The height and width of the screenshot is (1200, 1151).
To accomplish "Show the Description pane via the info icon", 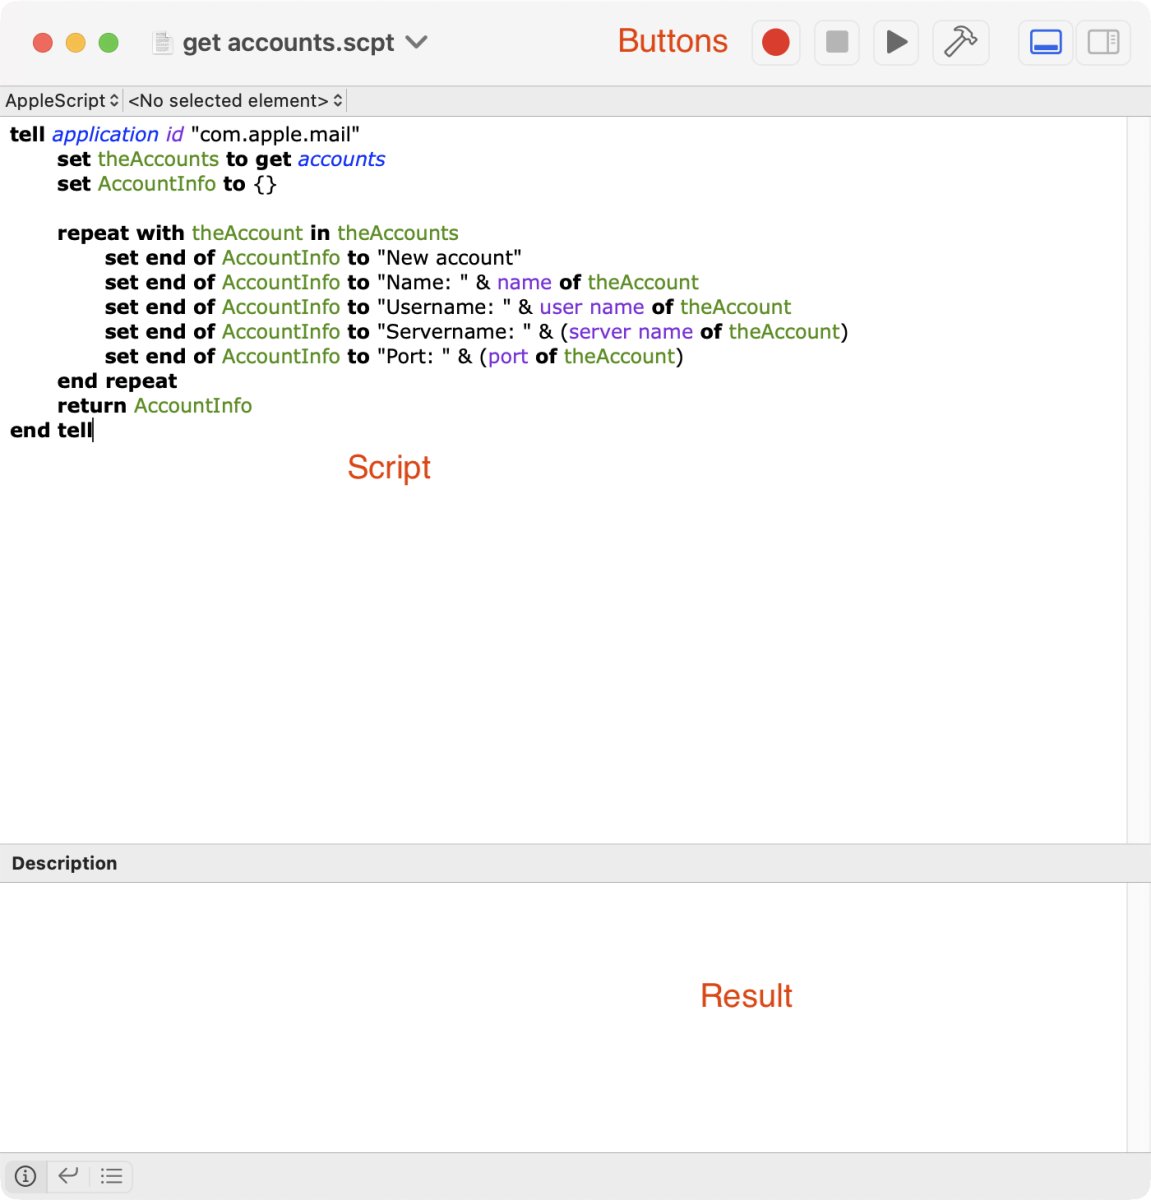I will pyautogui.click(x=25, y=1176).
